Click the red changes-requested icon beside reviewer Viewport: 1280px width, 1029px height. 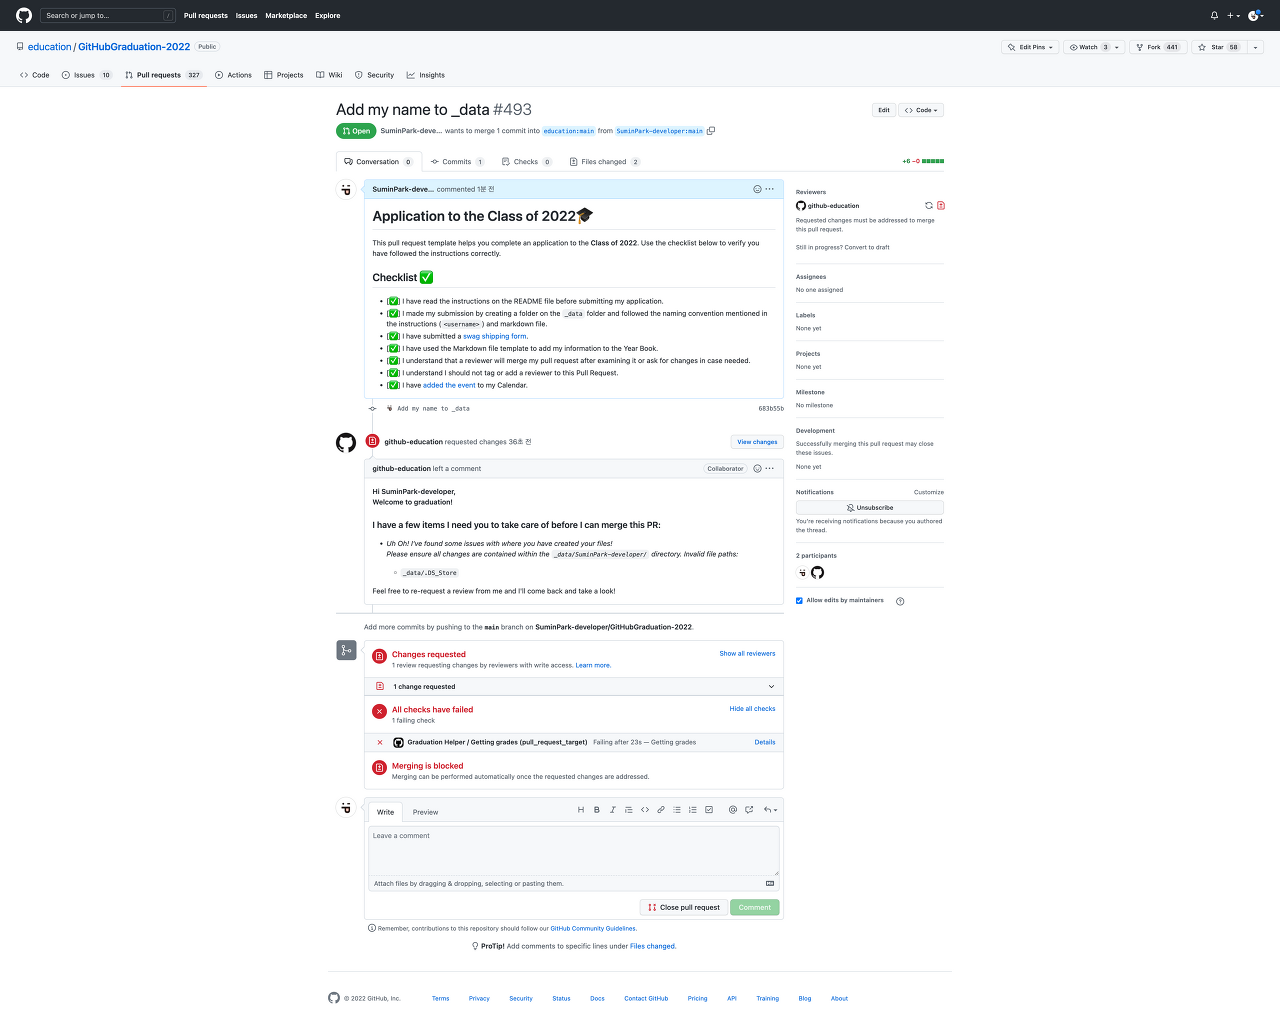(x=941, y=205)
